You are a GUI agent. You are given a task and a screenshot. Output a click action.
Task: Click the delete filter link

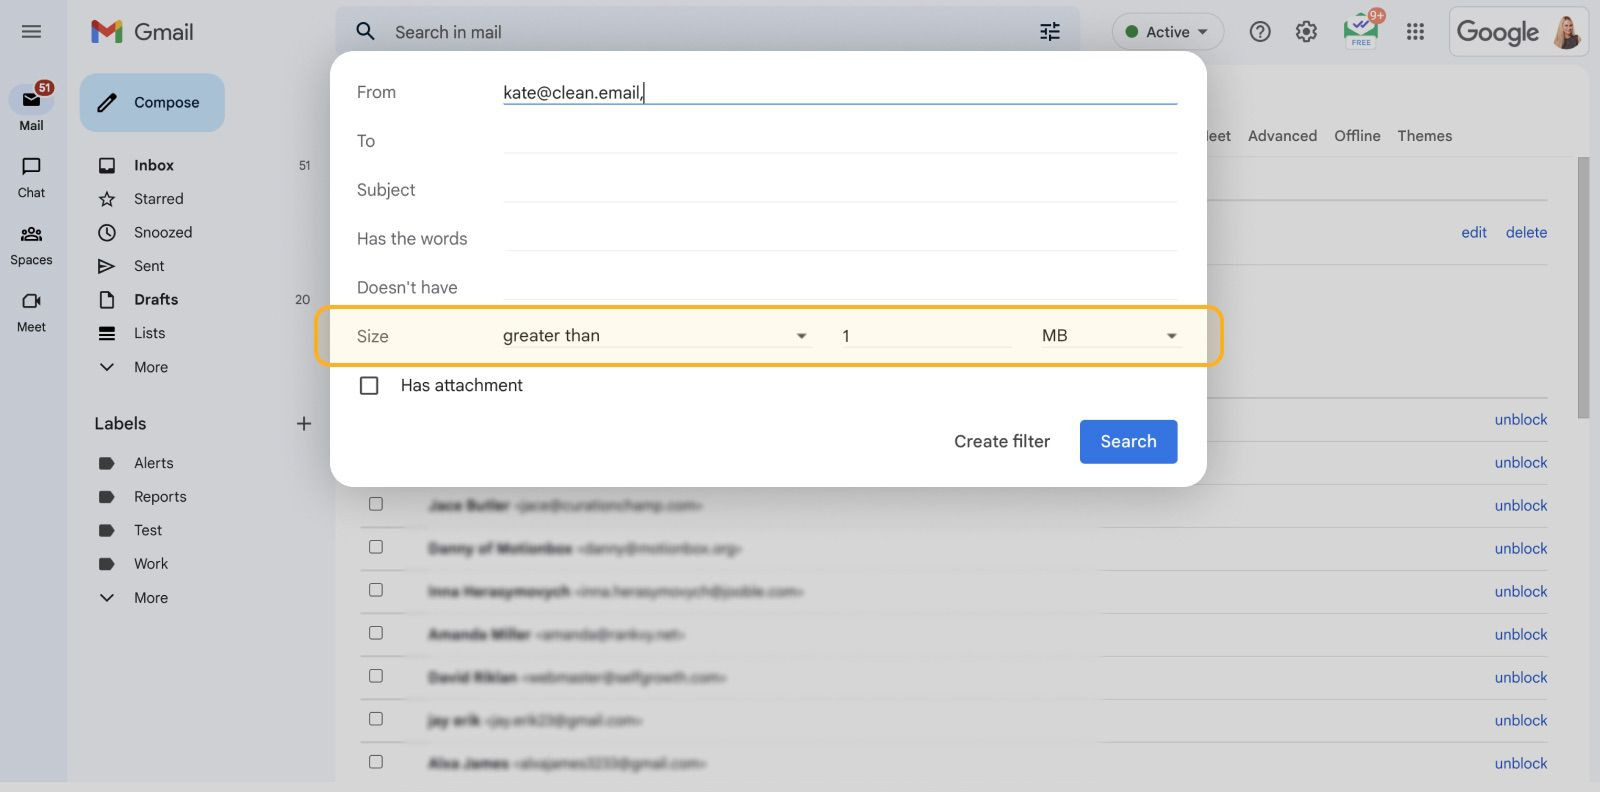point(1526,232)
